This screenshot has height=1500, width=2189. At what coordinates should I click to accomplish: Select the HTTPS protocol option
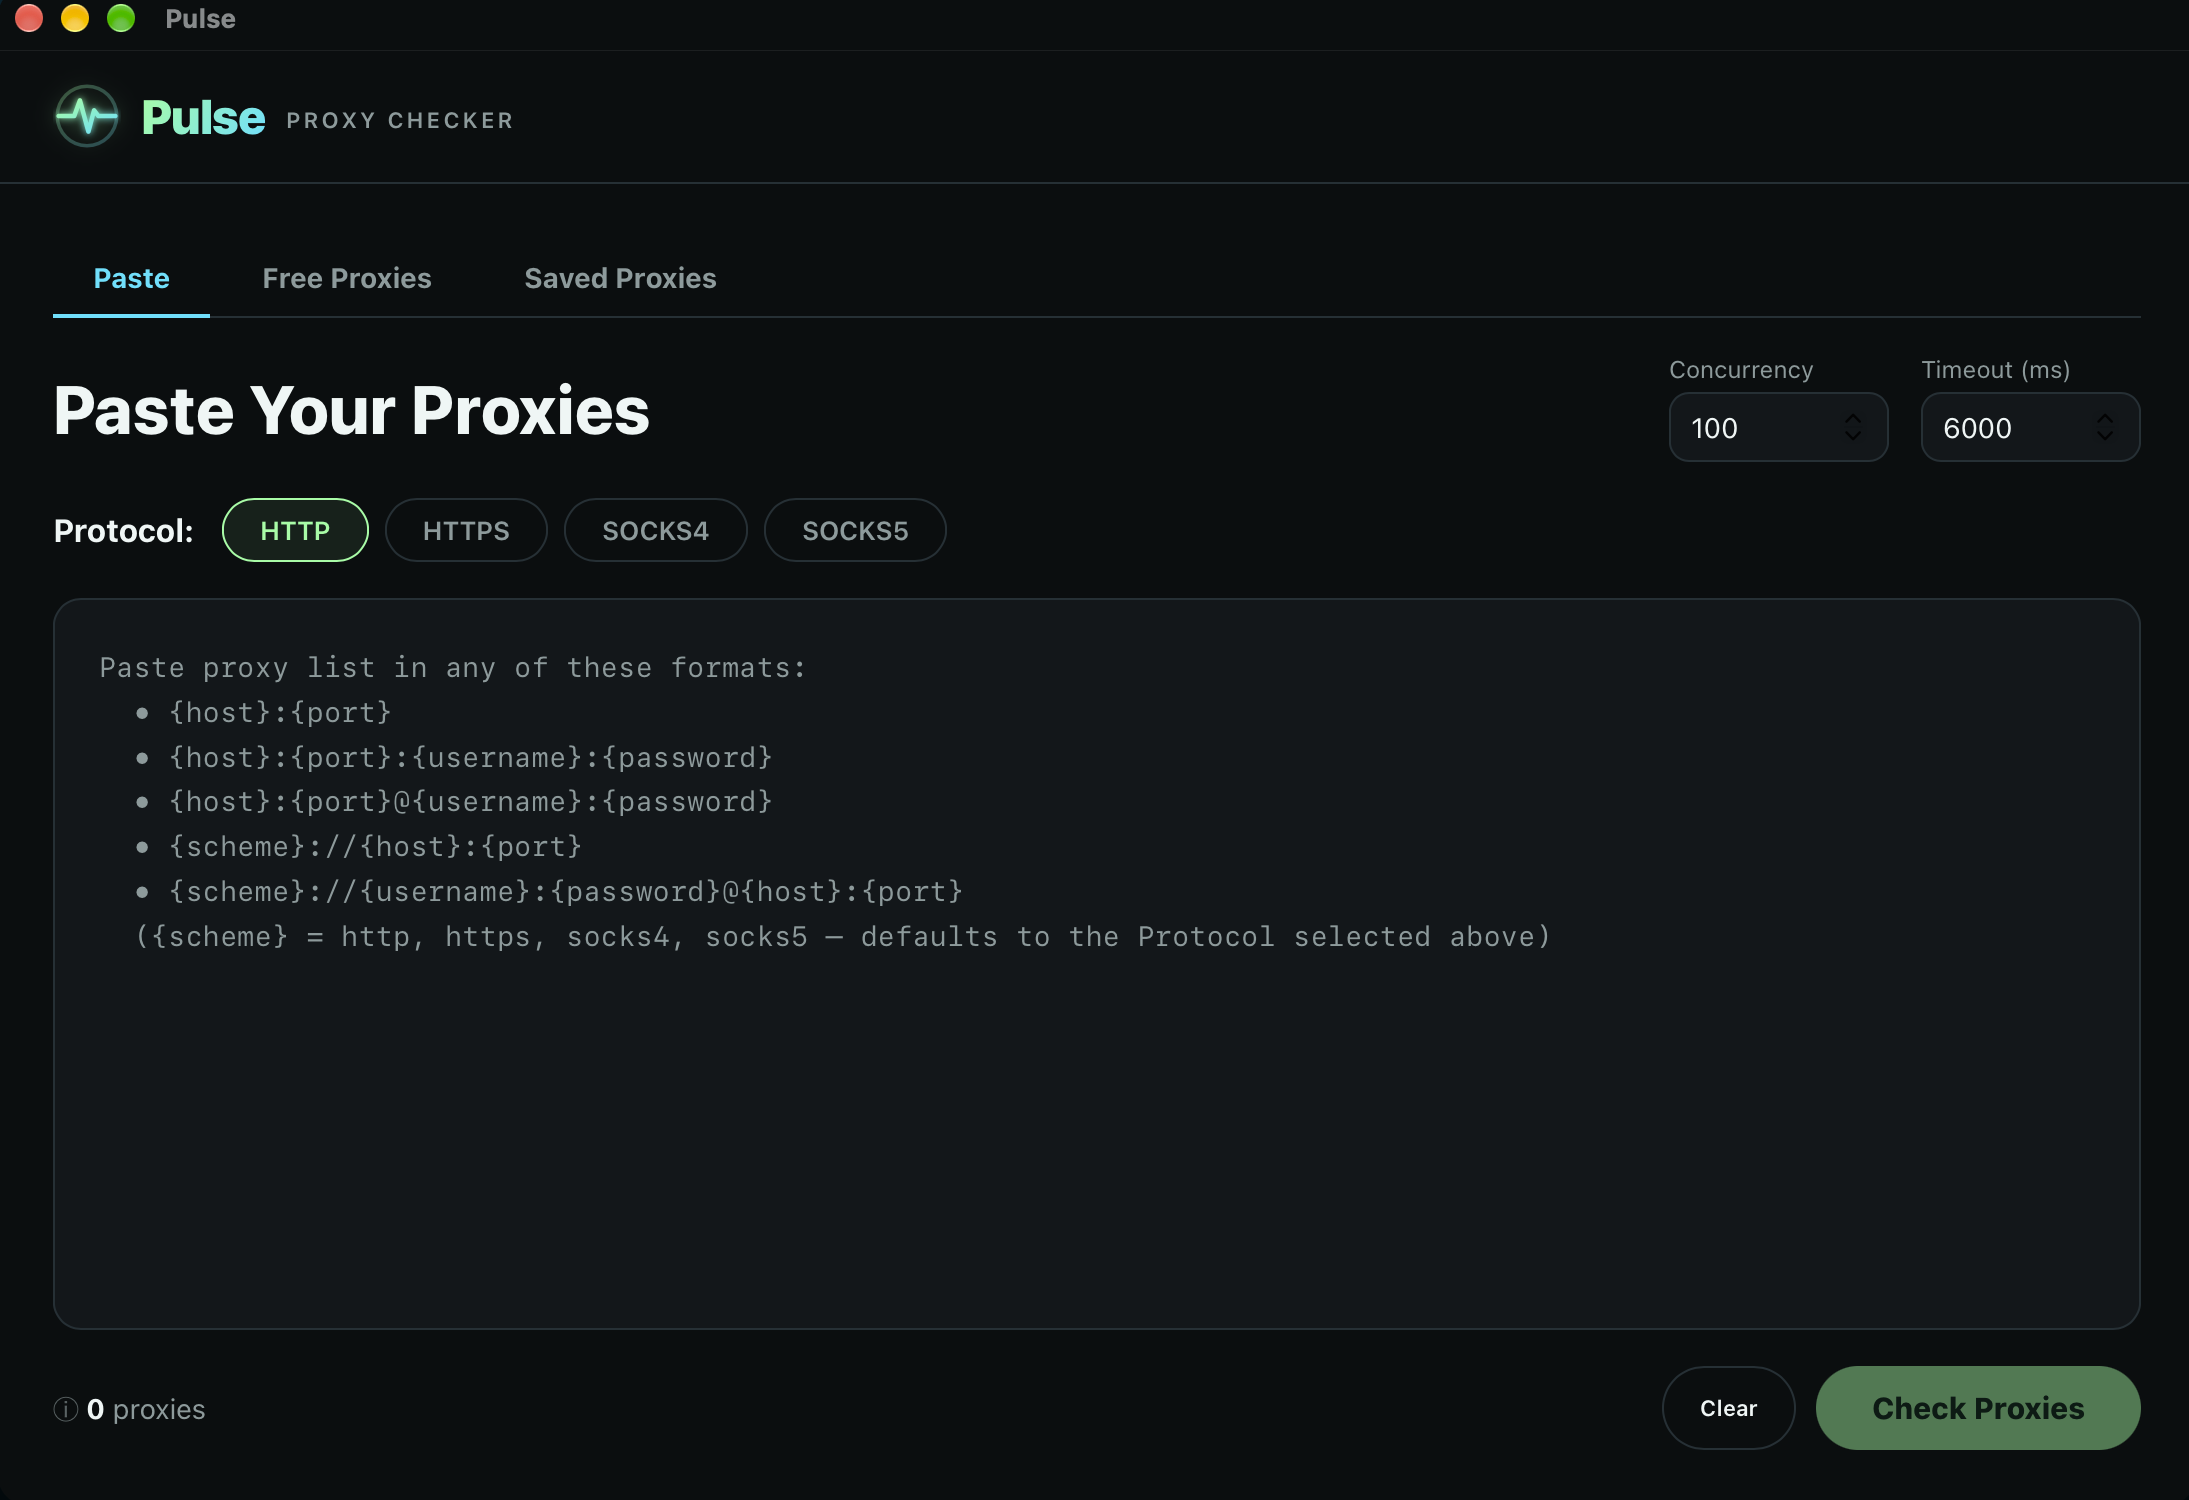466,530
